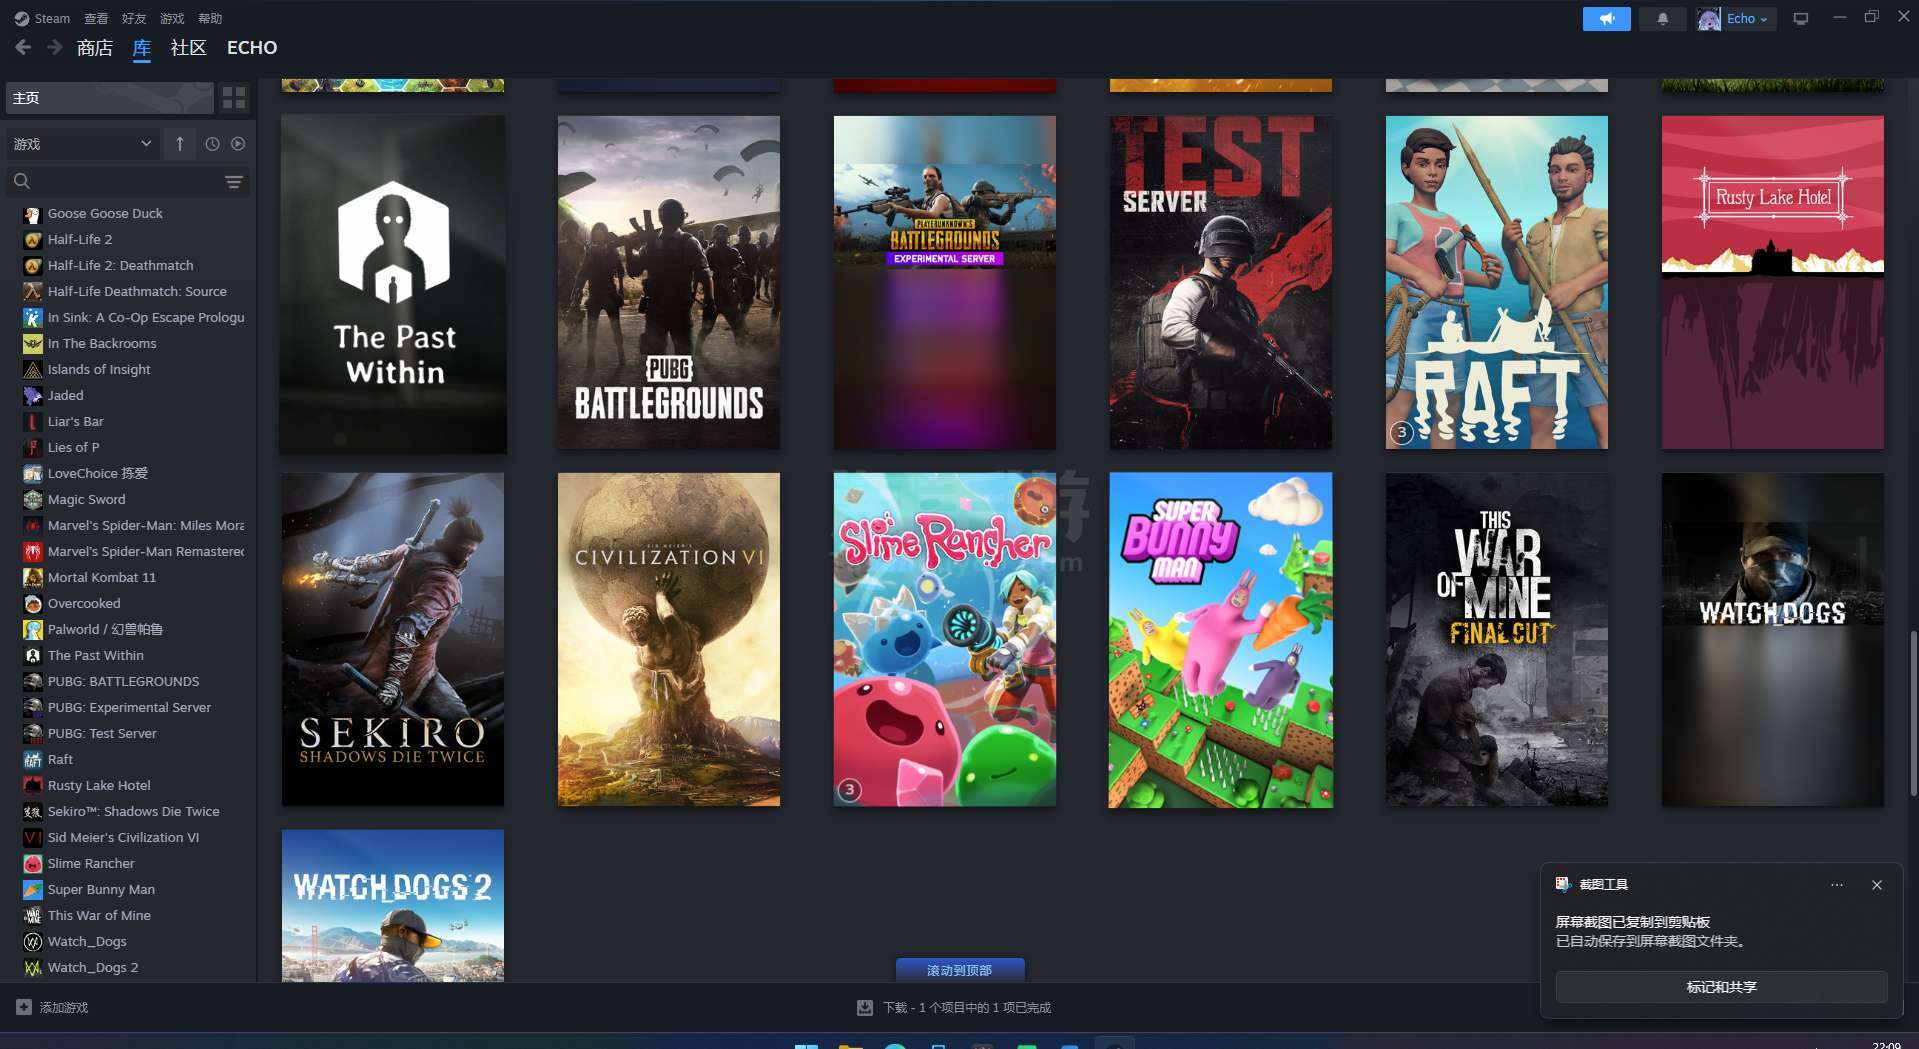The image size is (1919, 1049).
Task: Open the advanced filter icon in search bar
Action: click(233, 182)
